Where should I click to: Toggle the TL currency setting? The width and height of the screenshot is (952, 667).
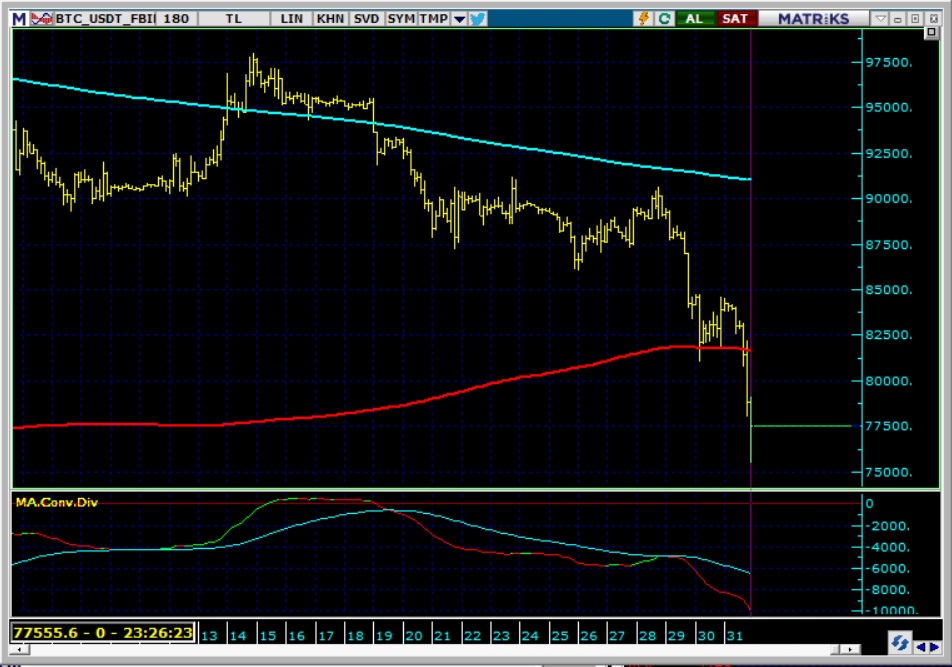coord(233,19)
